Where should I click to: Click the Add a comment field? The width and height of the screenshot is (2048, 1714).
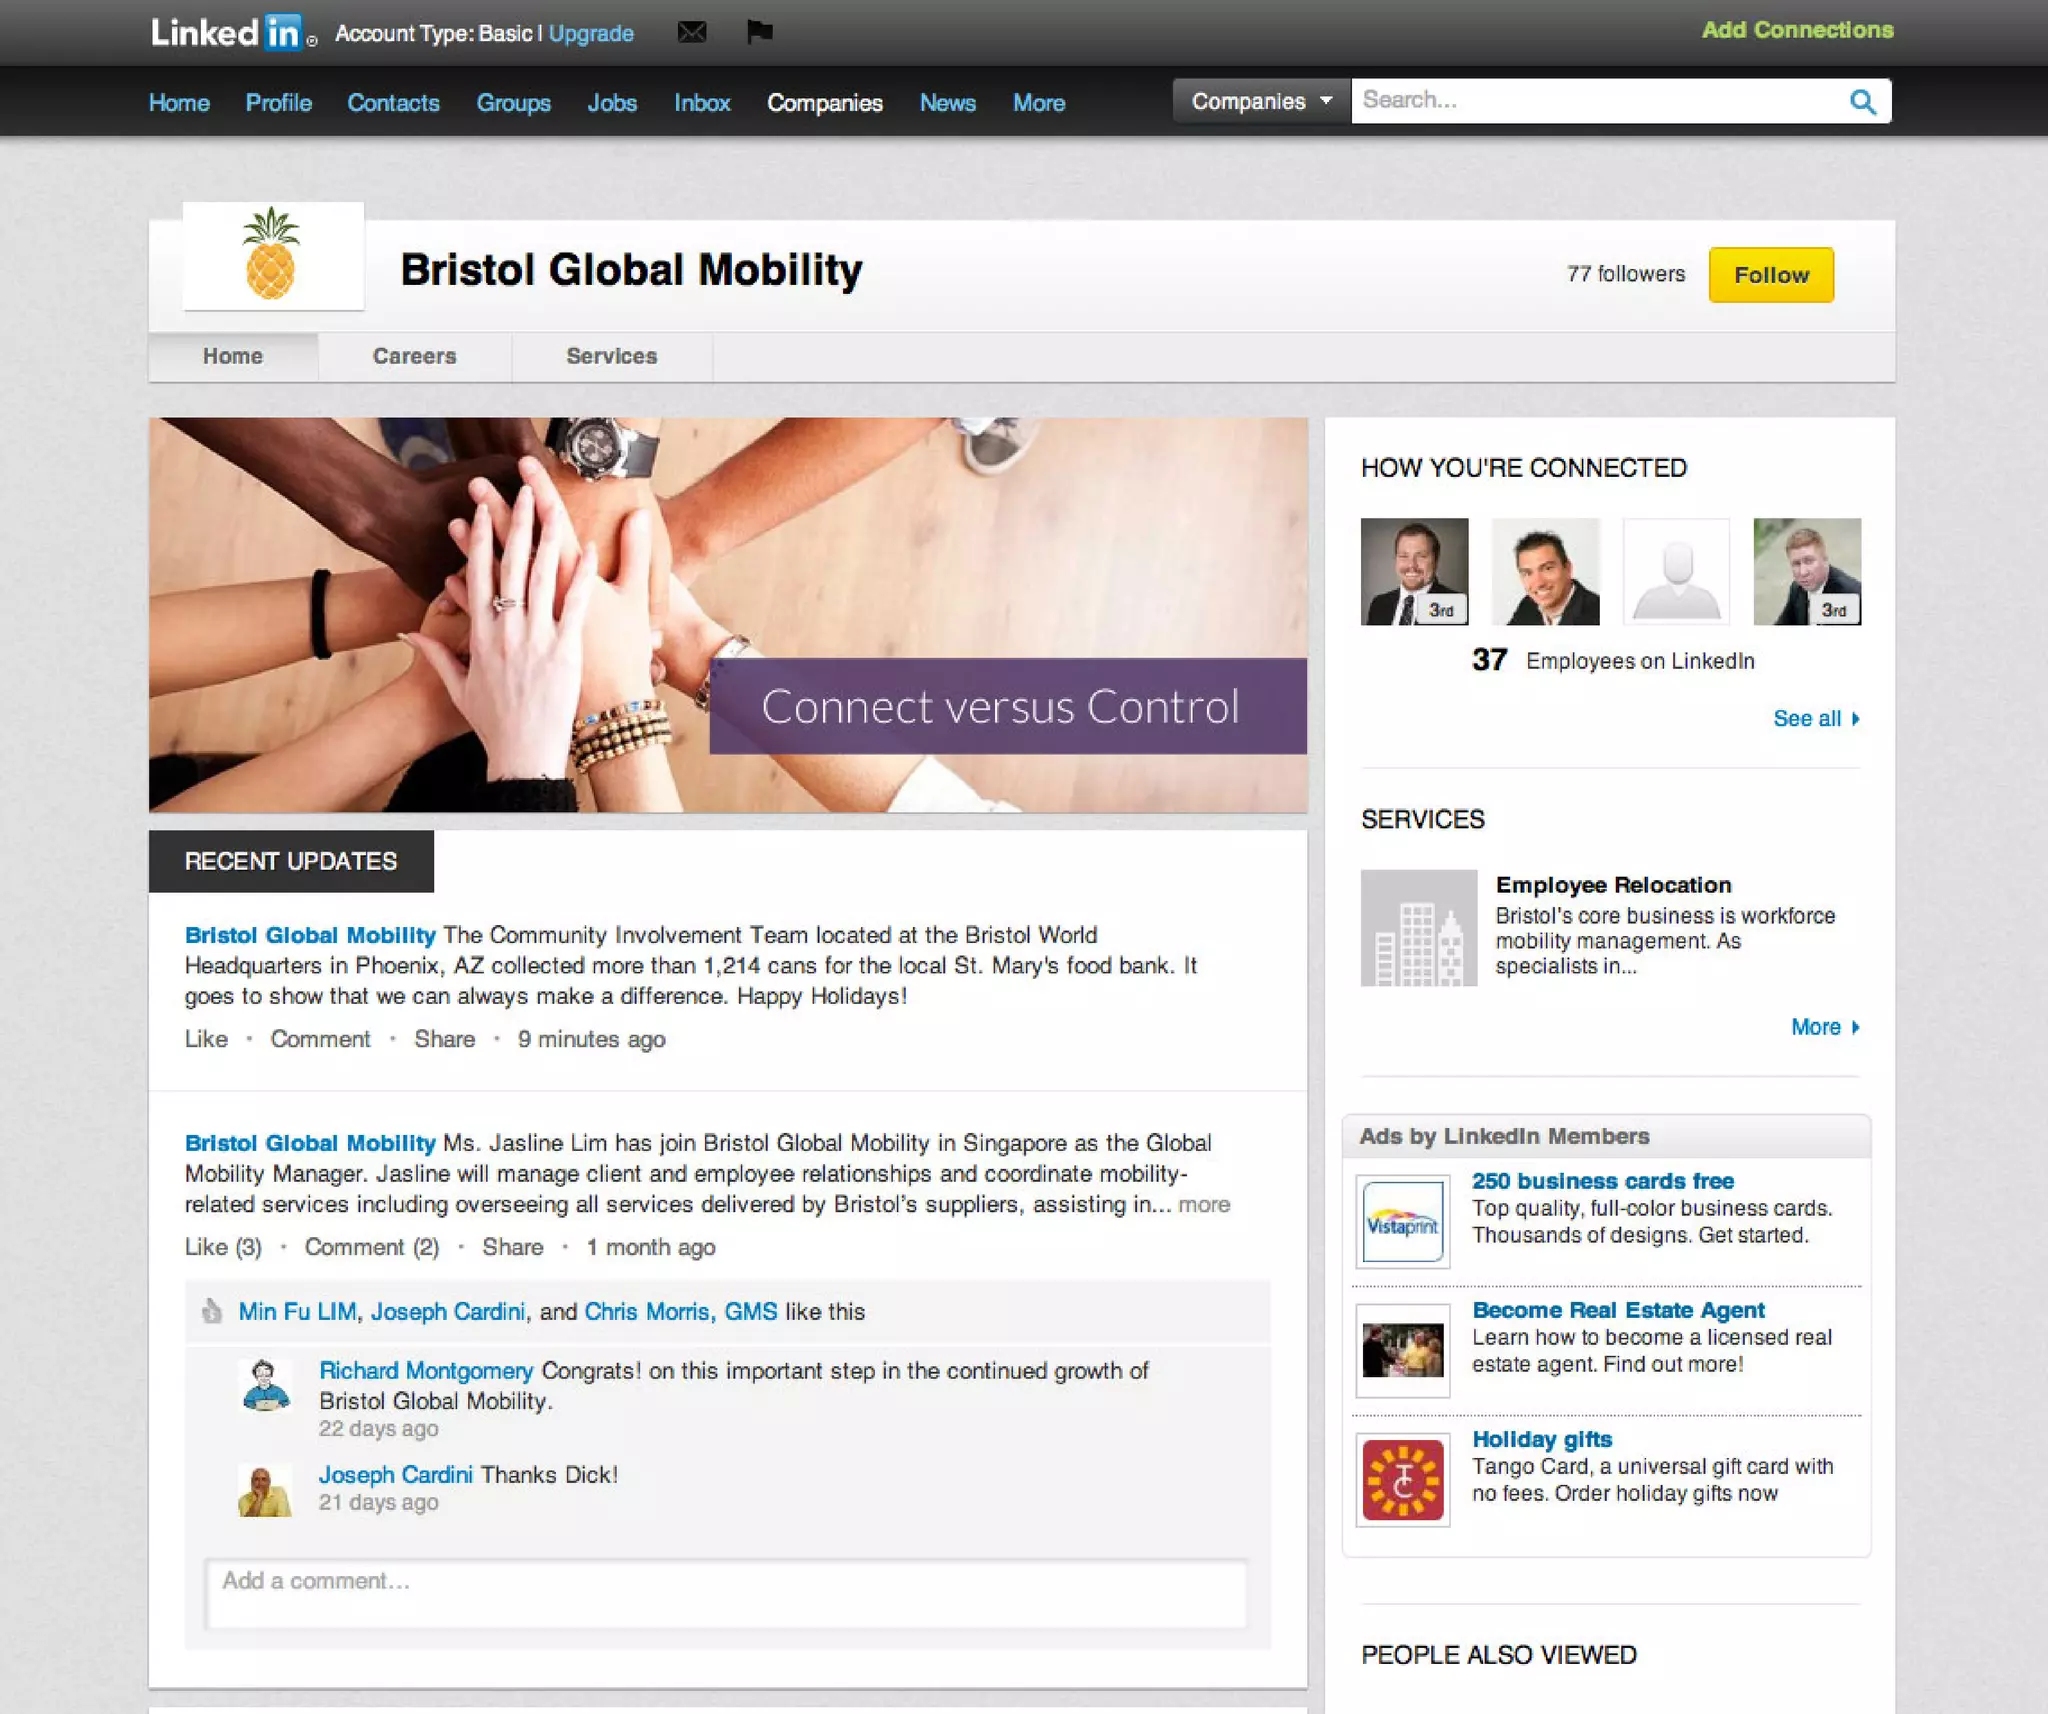726,1592
